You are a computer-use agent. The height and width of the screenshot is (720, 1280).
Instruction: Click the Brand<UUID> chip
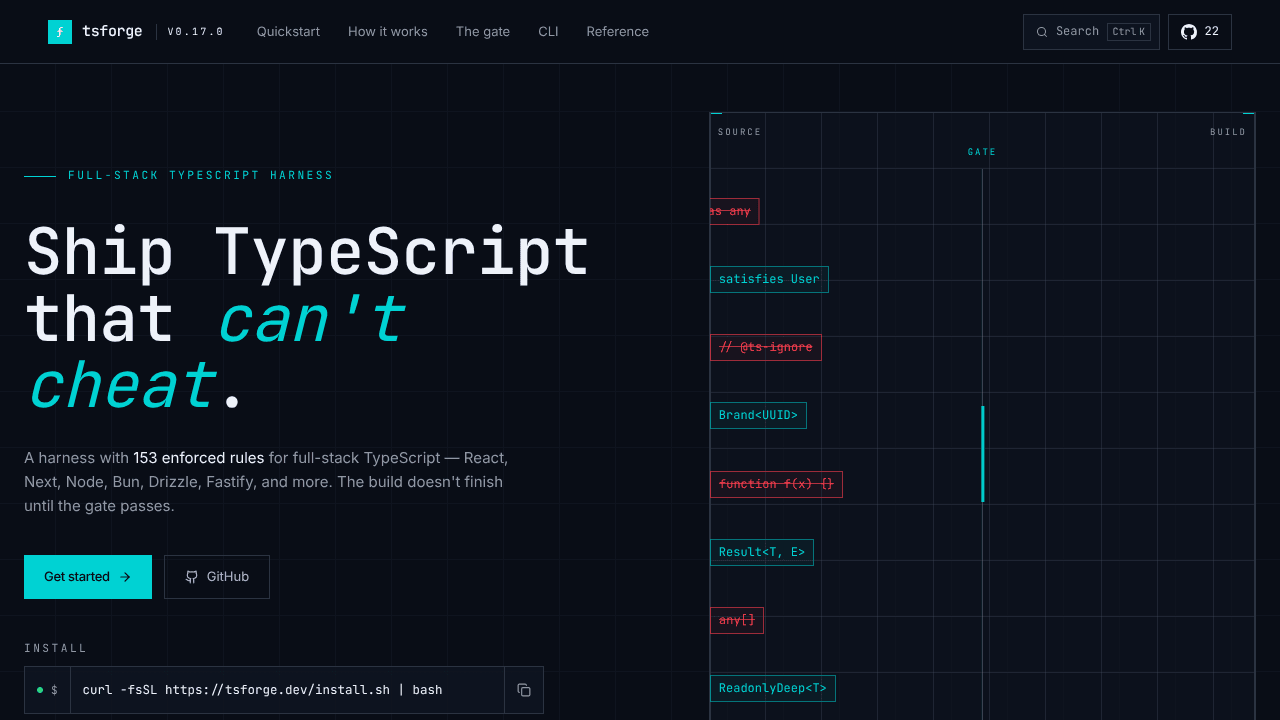(758, 415)
